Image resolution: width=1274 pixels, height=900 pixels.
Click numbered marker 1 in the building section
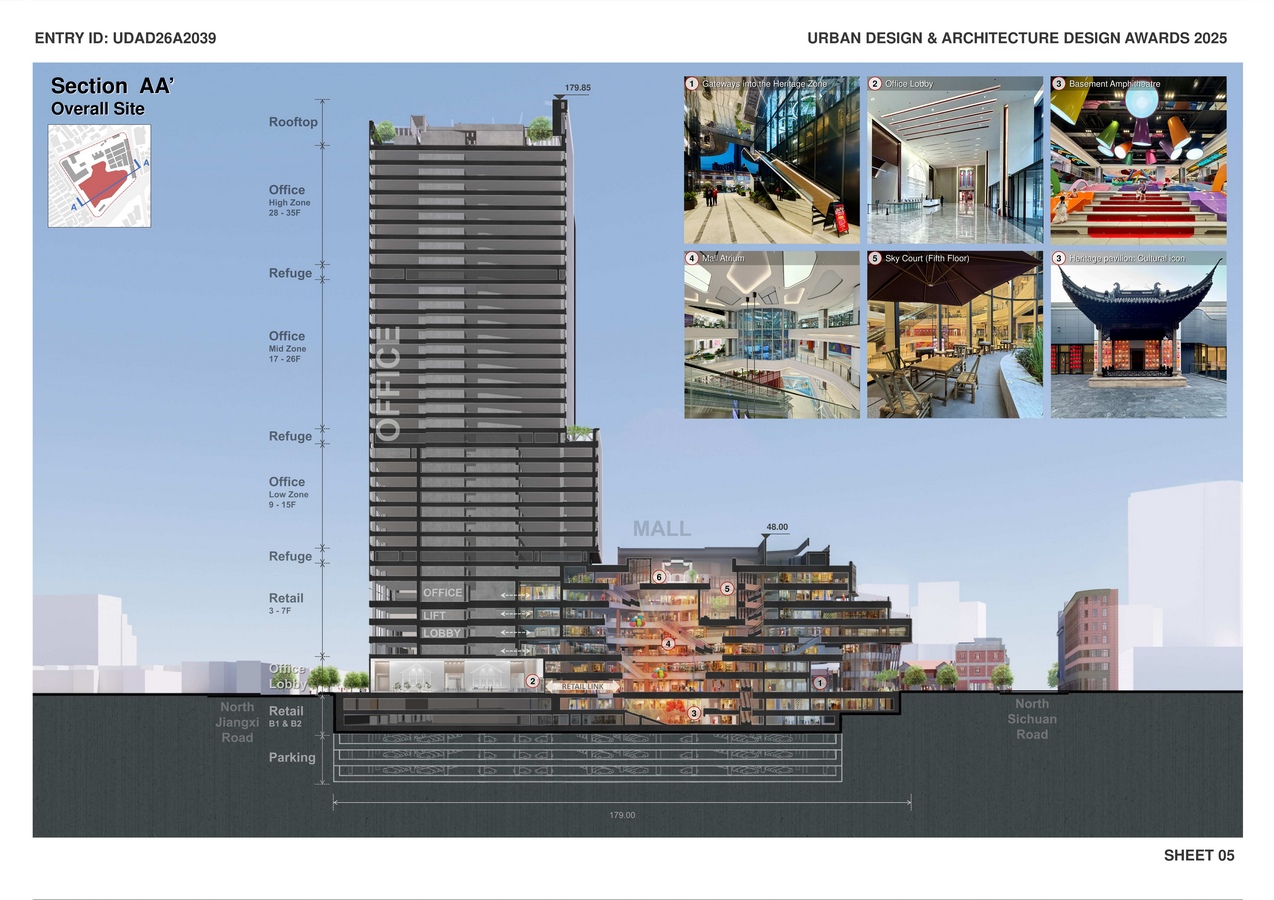click(820, 683)
